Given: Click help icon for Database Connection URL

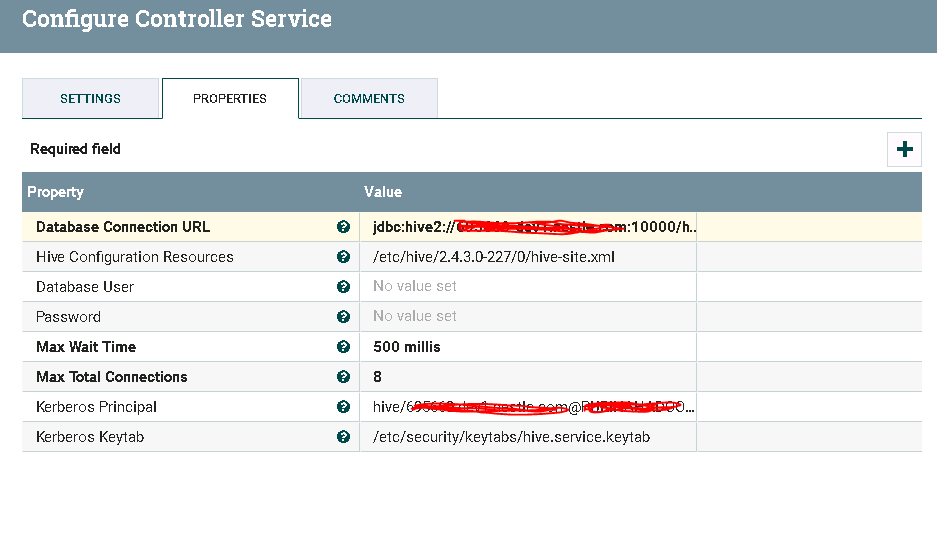Looking at the screenshot, I should point(343,227).
